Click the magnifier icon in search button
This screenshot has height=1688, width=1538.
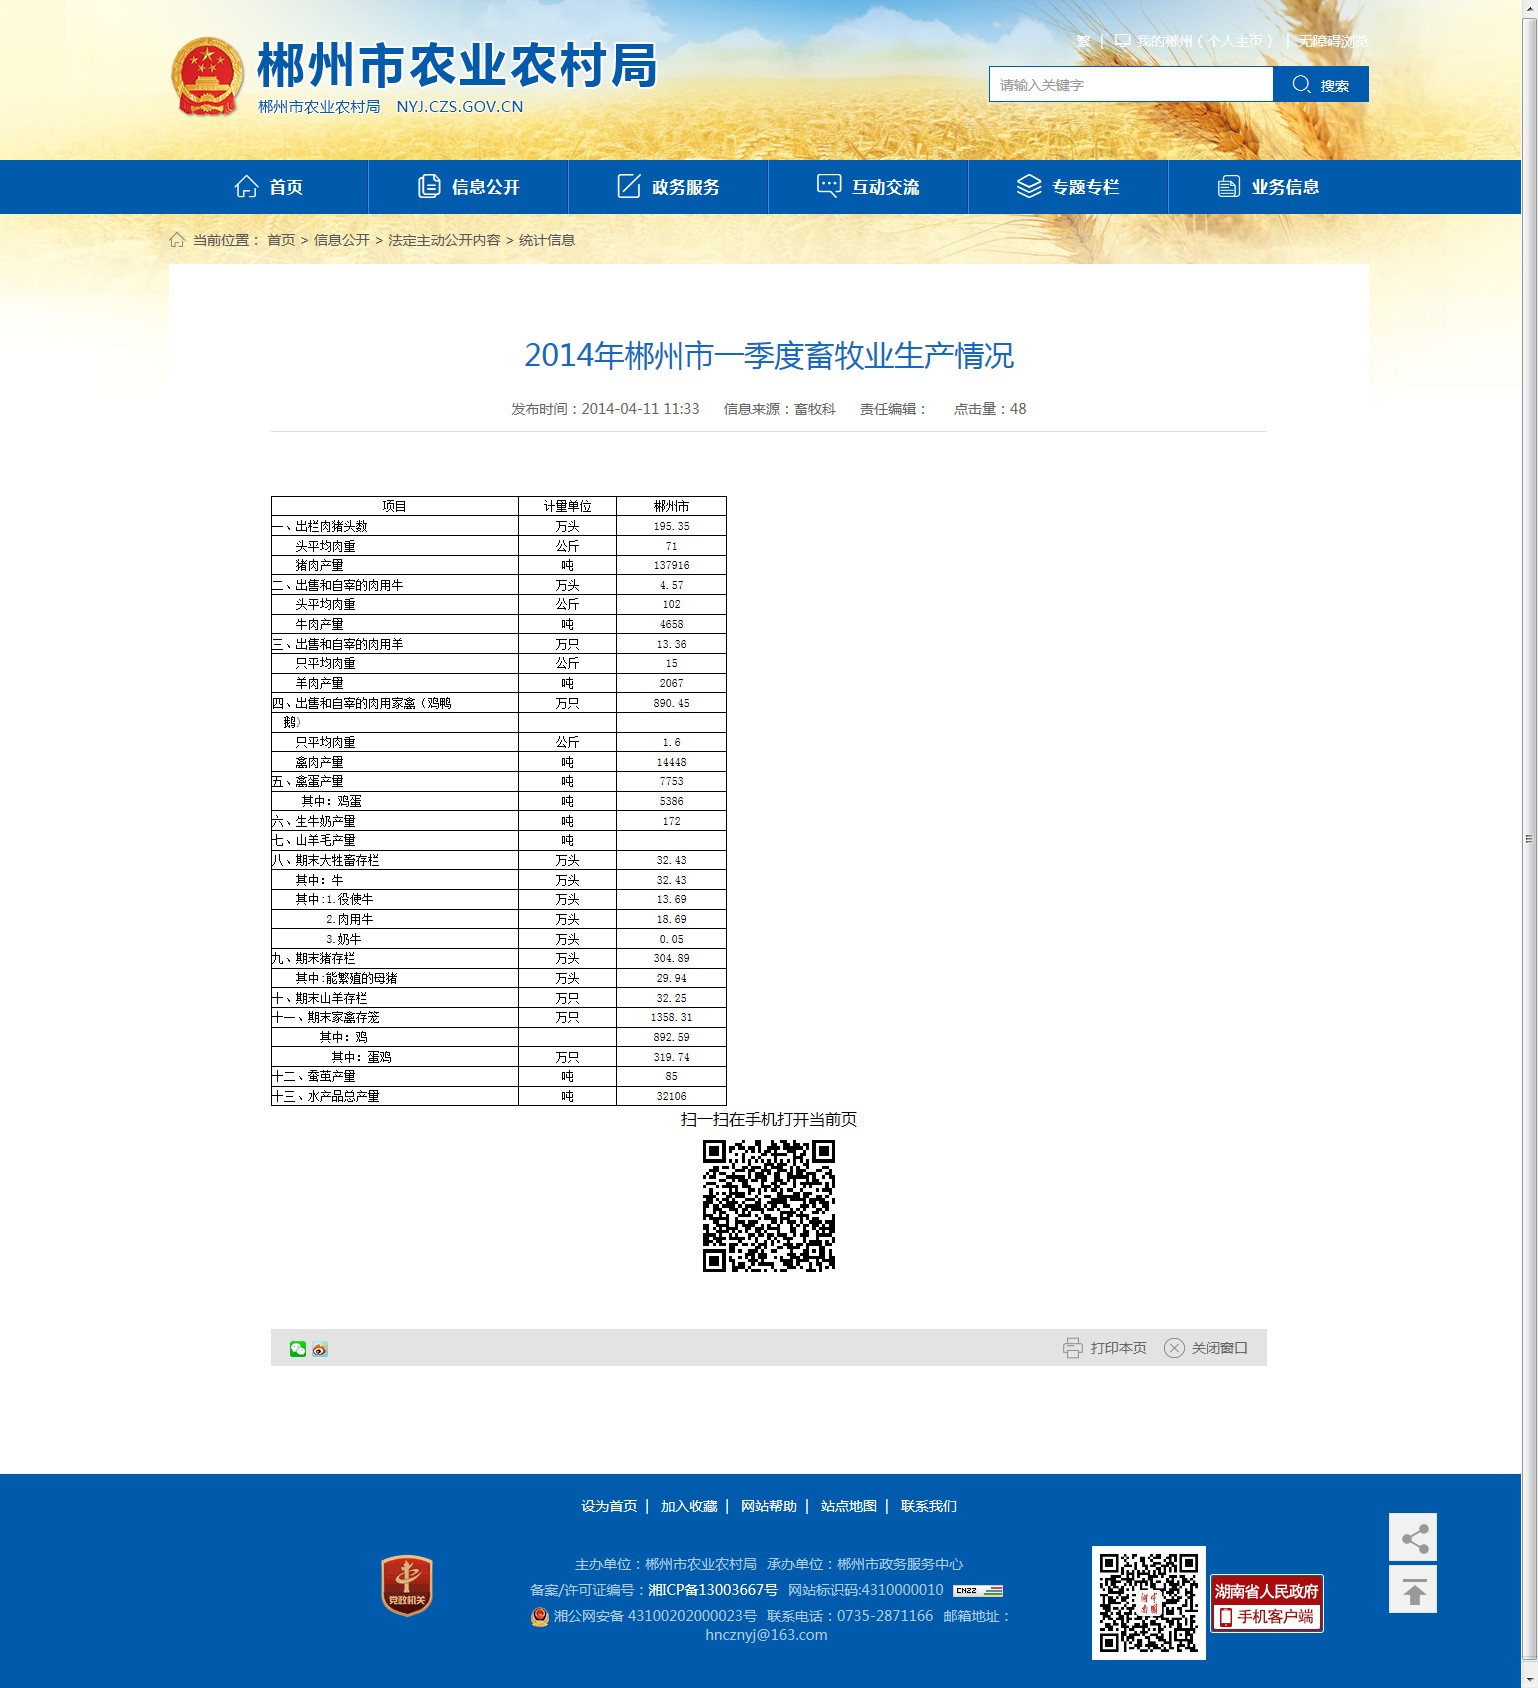click(1301, 84)
